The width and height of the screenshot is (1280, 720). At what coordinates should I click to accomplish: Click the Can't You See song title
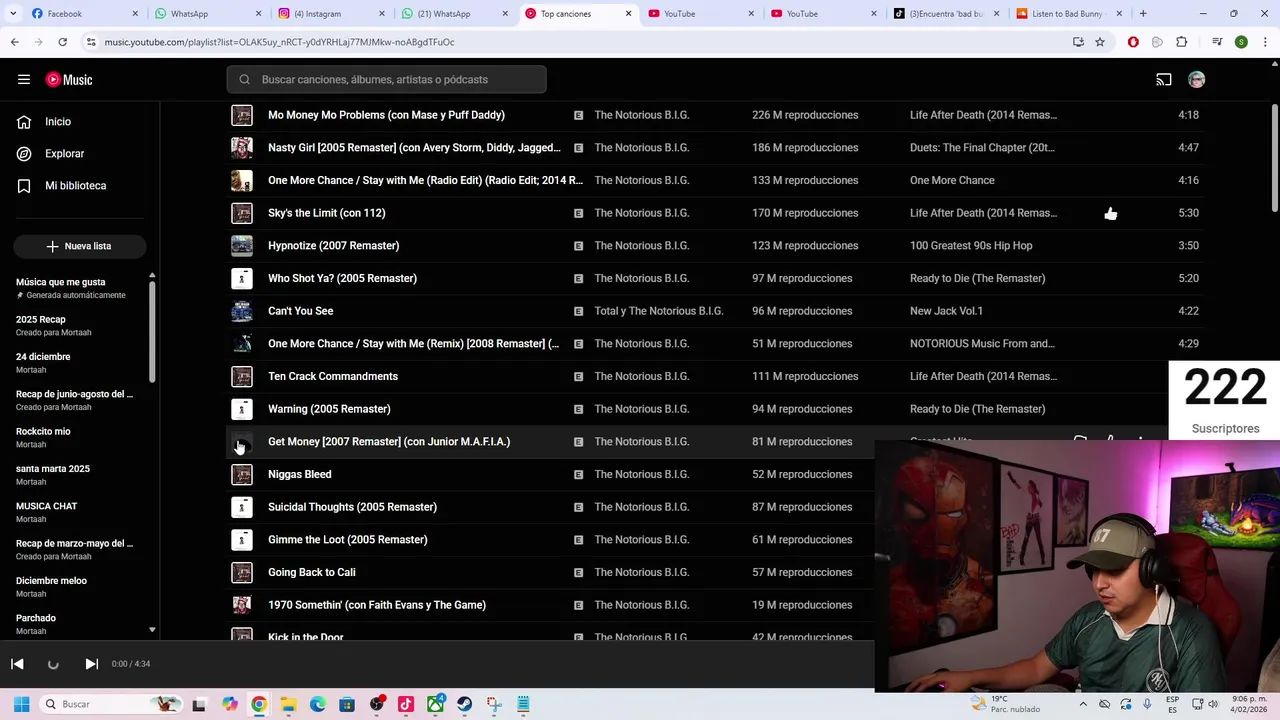[300, 311]
